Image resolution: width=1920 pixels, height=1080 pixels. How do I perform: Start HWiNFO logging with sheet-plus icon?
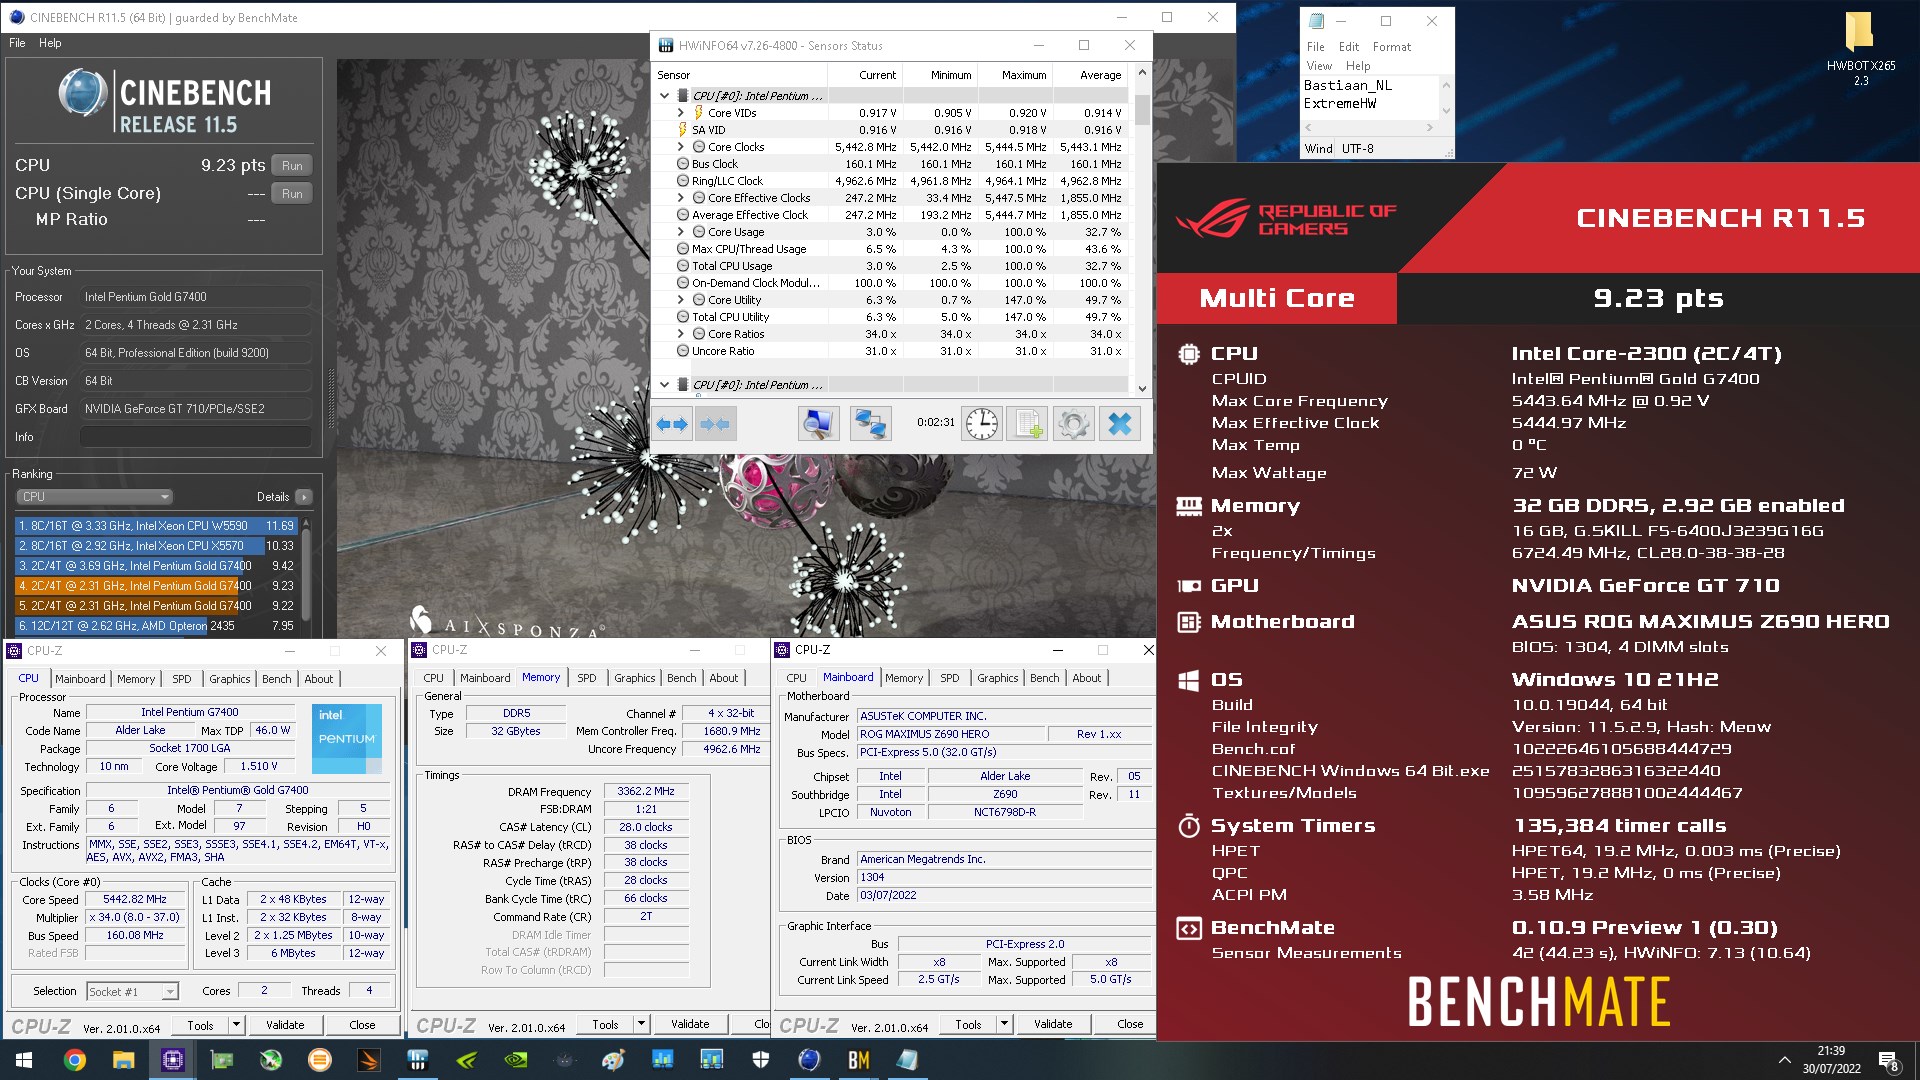point(1027,424)
